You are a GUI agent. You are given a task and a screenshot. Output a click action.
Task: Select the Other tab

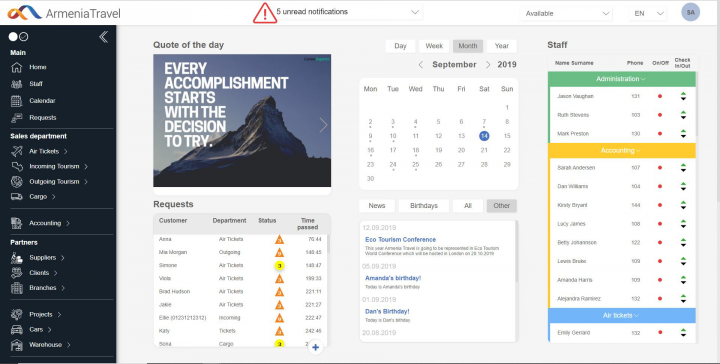tap(501, 206)
